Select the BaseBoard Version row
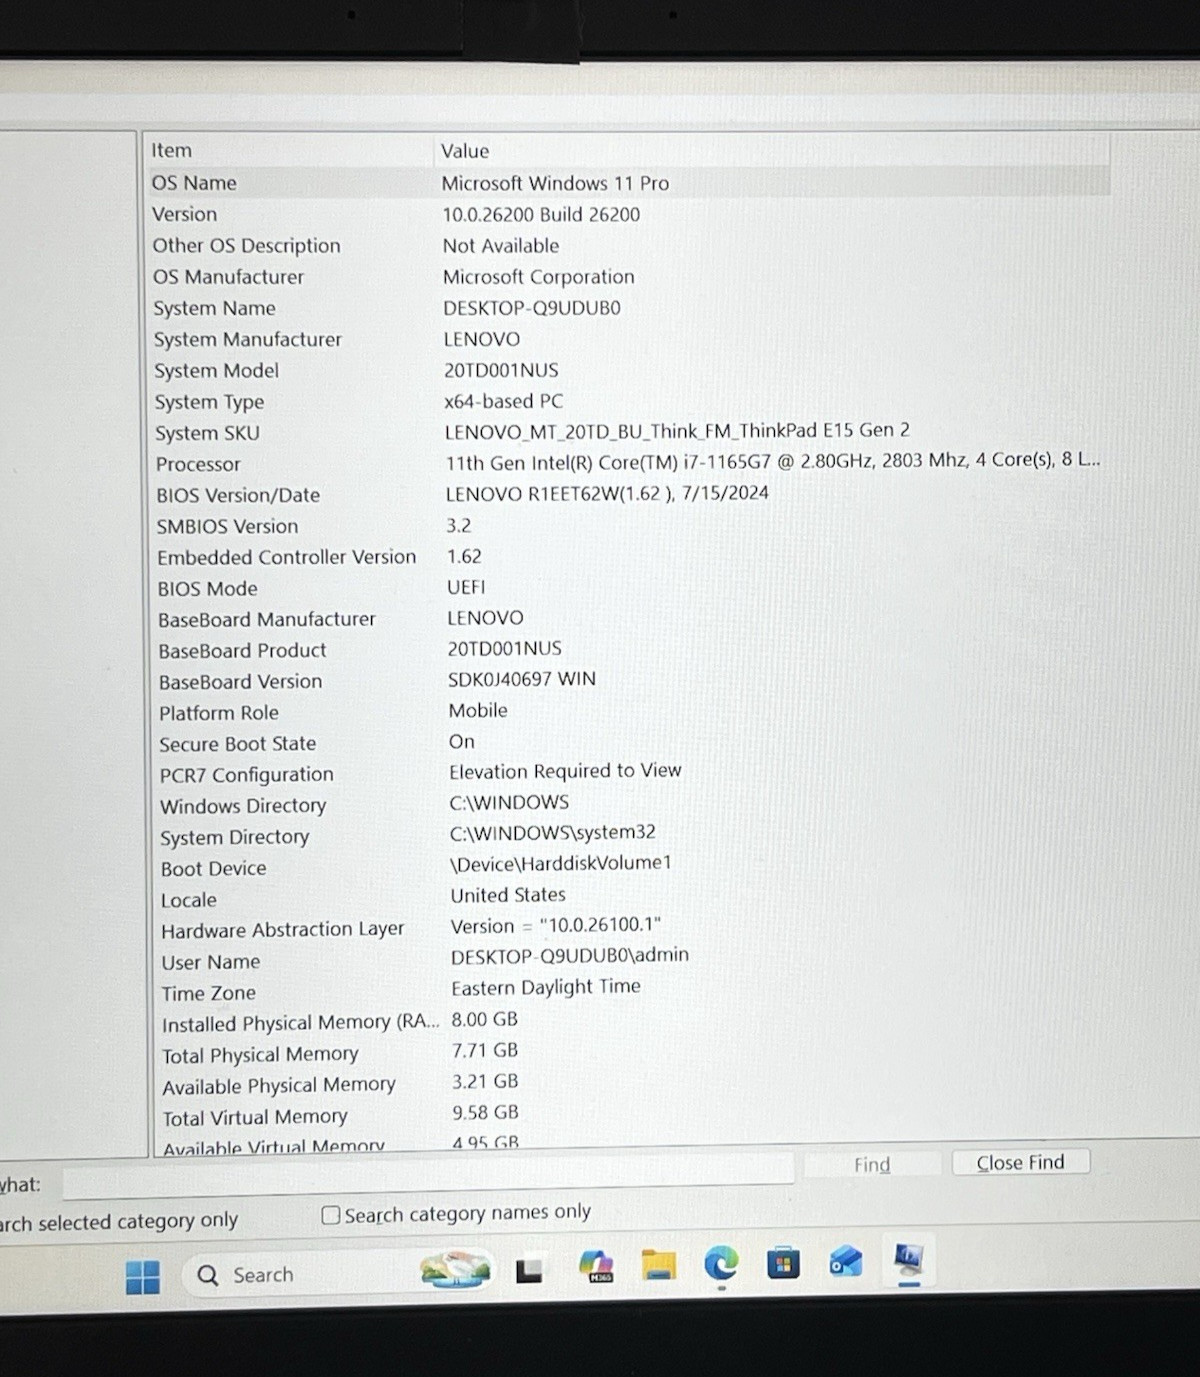 pos(628,680)
